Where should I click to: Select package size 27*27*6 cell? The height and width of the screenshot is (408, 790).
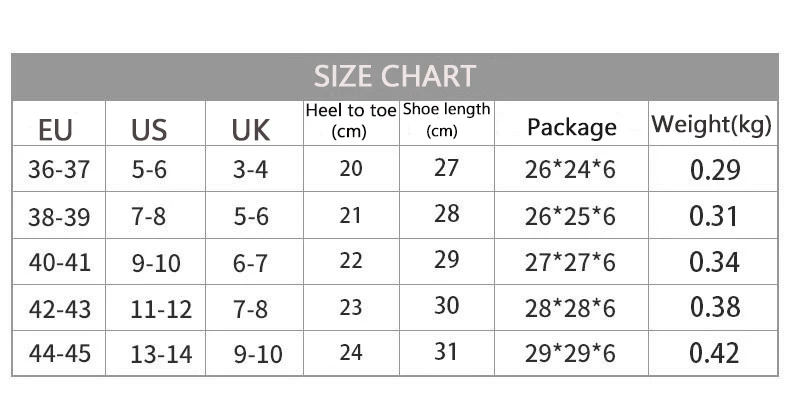570,263
